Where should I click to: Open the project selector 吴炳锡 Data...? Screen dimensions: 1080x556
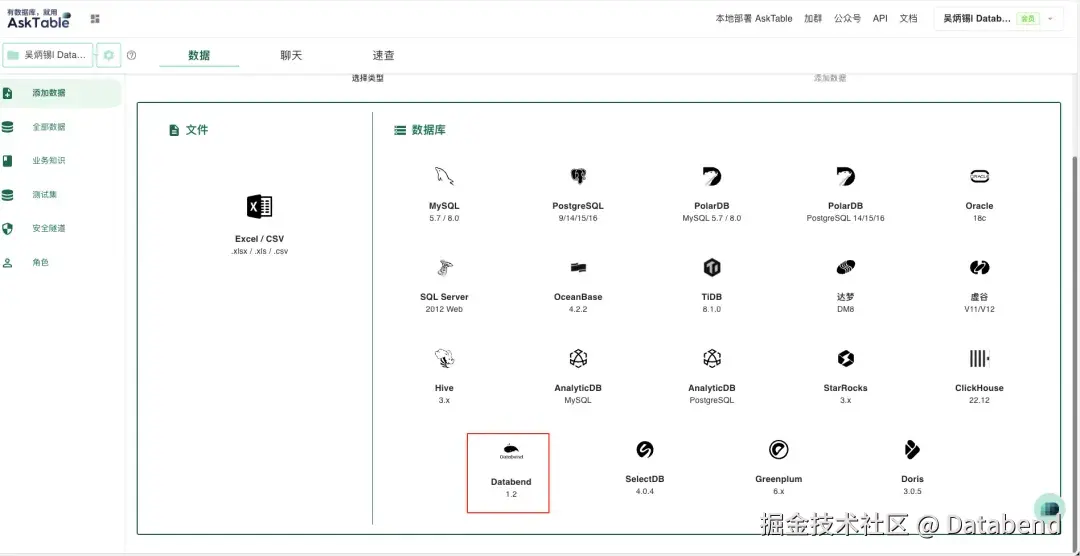pos(48,55)
